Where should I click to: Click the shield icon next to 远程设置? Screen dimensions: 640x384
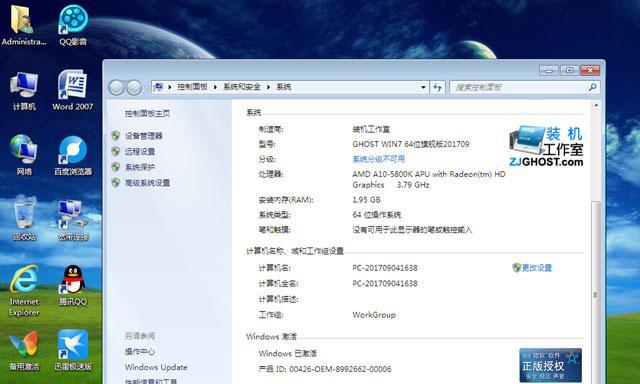116,151
